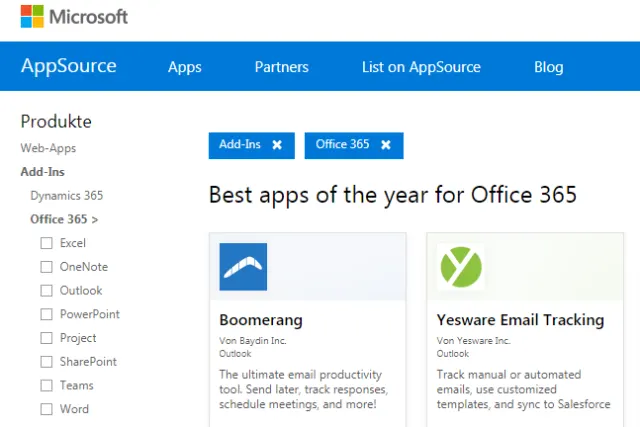Check the Excel checkbox
This screenshot has height=427, width=640.
click(x=46, y=243)
